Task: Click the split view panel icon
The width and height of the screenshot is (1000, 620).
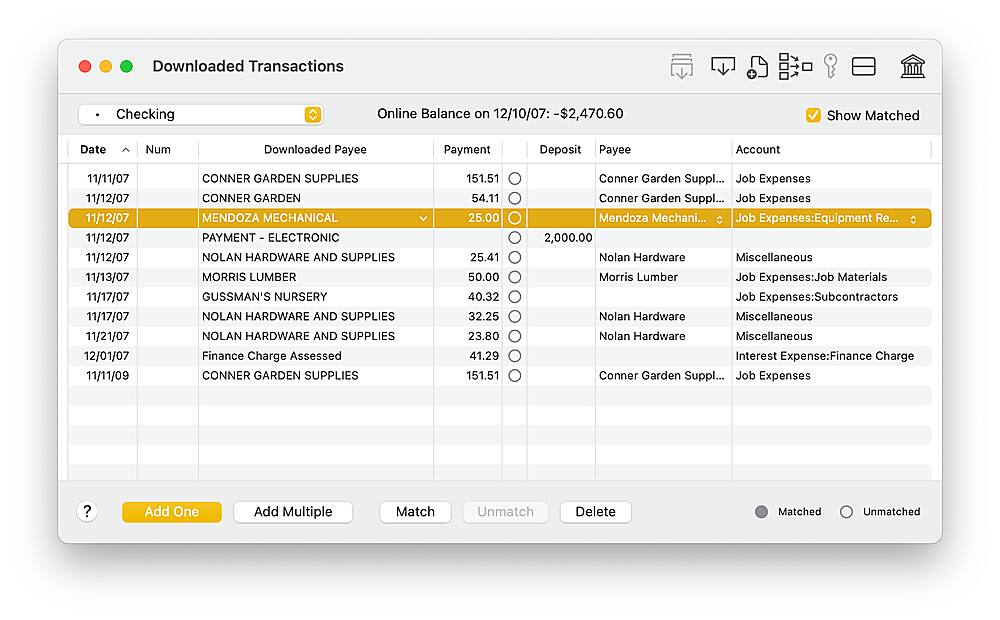Action: pyautogui.click(x=863, y=67)
